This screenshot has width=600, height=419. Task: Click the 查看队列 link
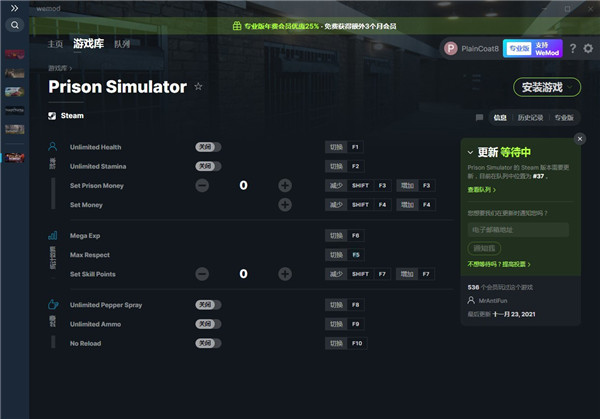point(482,189)
